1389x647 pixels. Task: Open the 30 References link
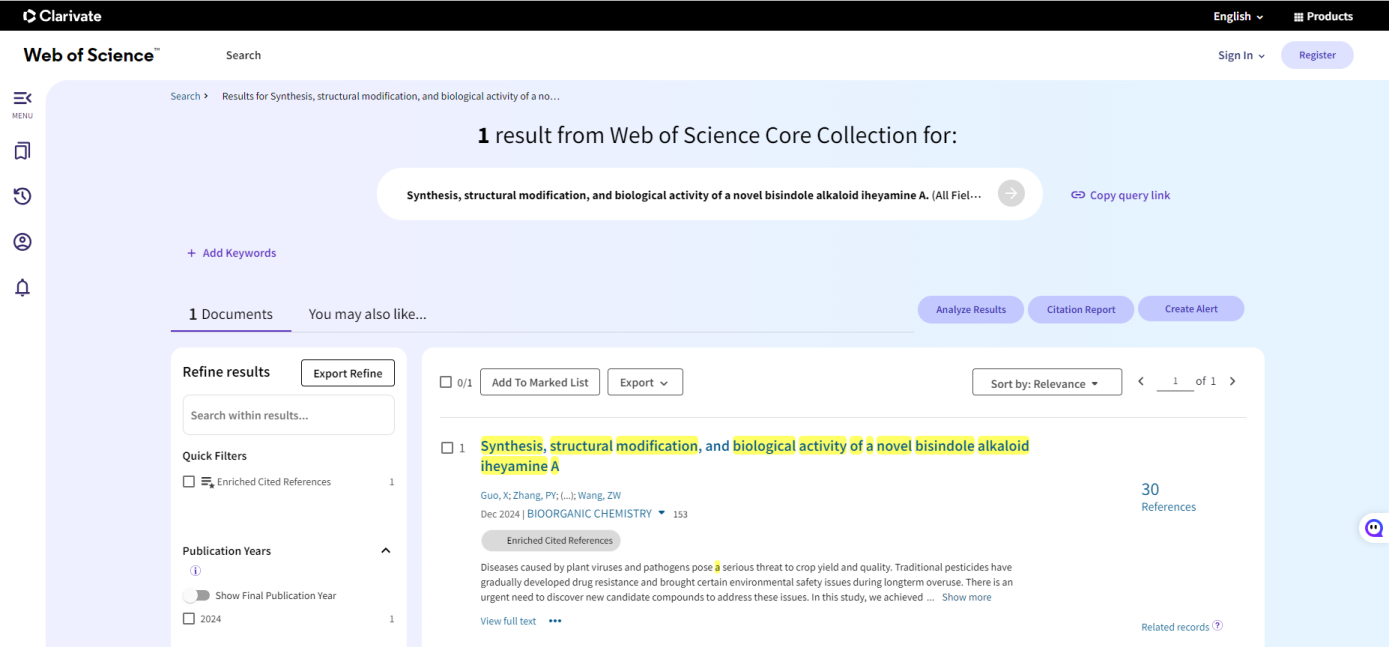point(1168,496)
